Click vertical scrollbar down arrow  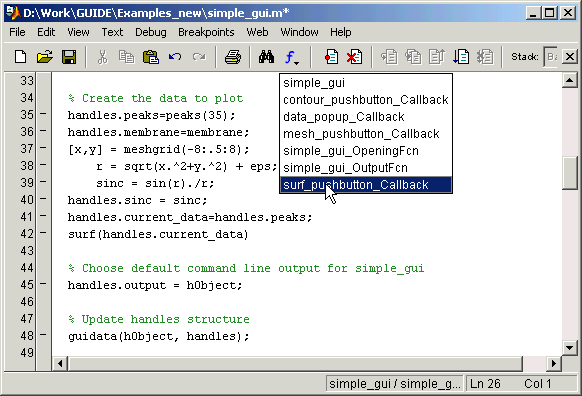pyautogui.click(x=569, y=348)
